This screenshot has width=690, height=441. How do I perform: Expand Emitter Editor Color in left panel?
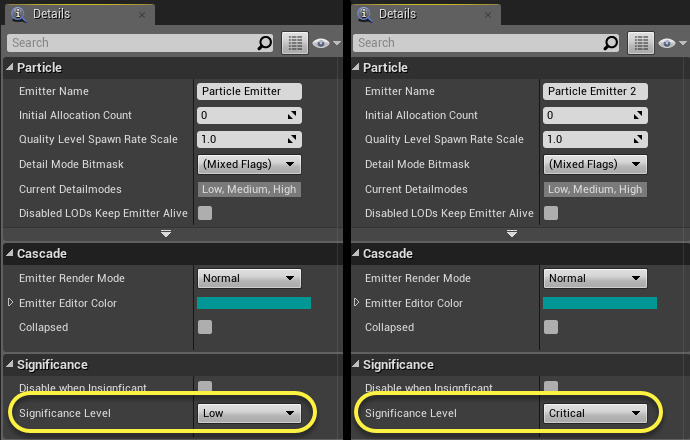11,302
